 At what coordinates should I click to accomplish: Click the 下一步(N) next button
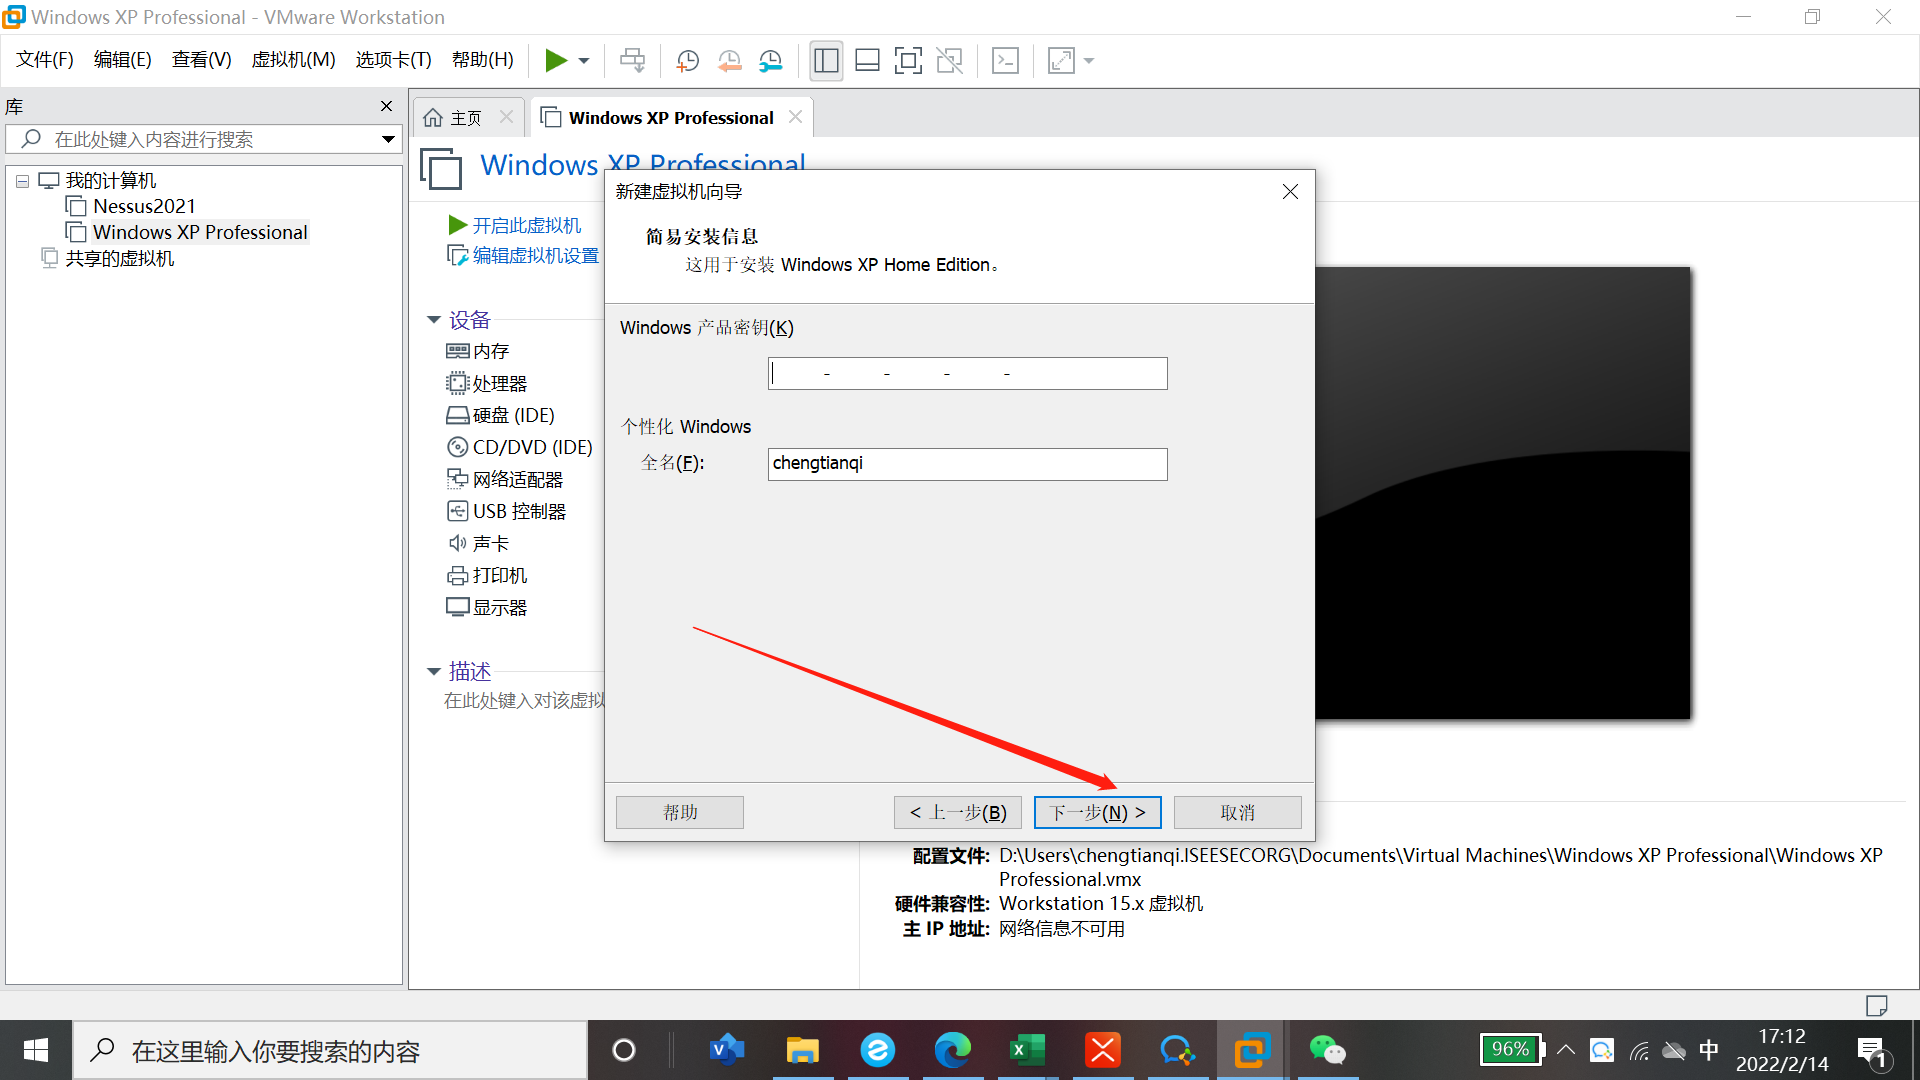pyautogui.click(x=1098, y=812)
